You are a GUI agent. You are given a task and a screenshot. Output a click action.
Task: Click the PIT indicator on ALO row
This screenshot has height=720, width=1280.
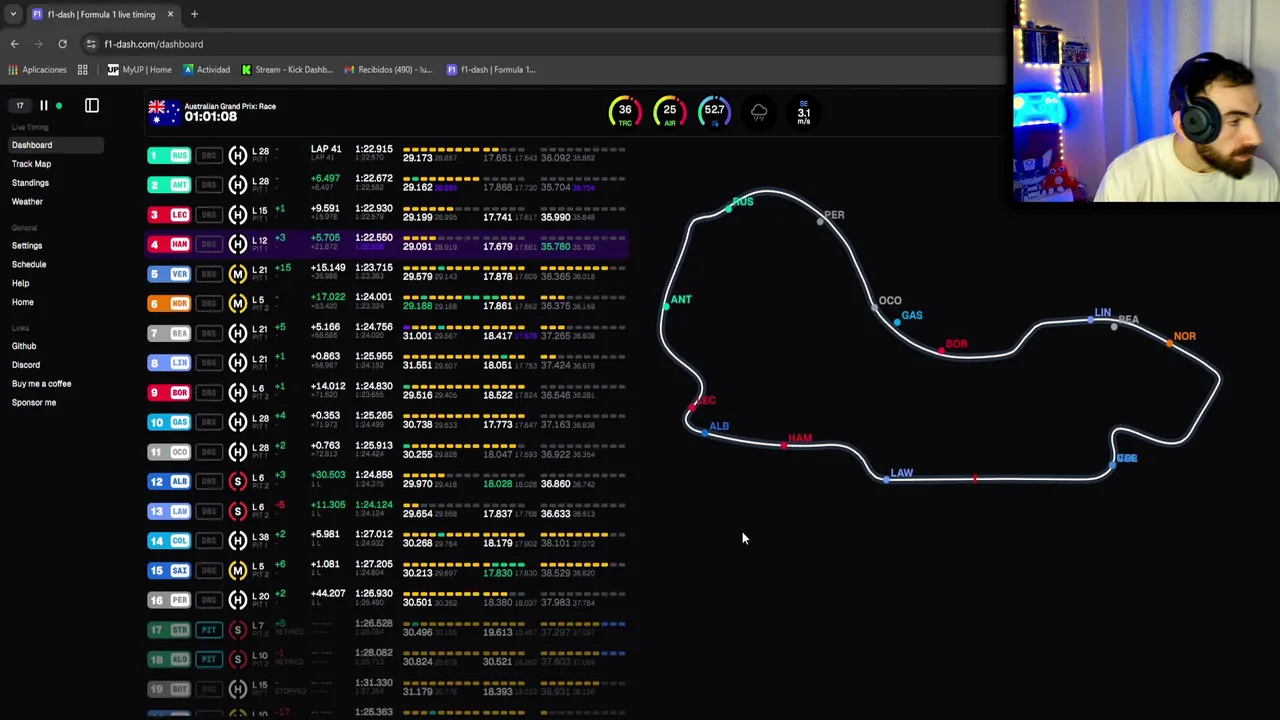(x=208, y=659)
